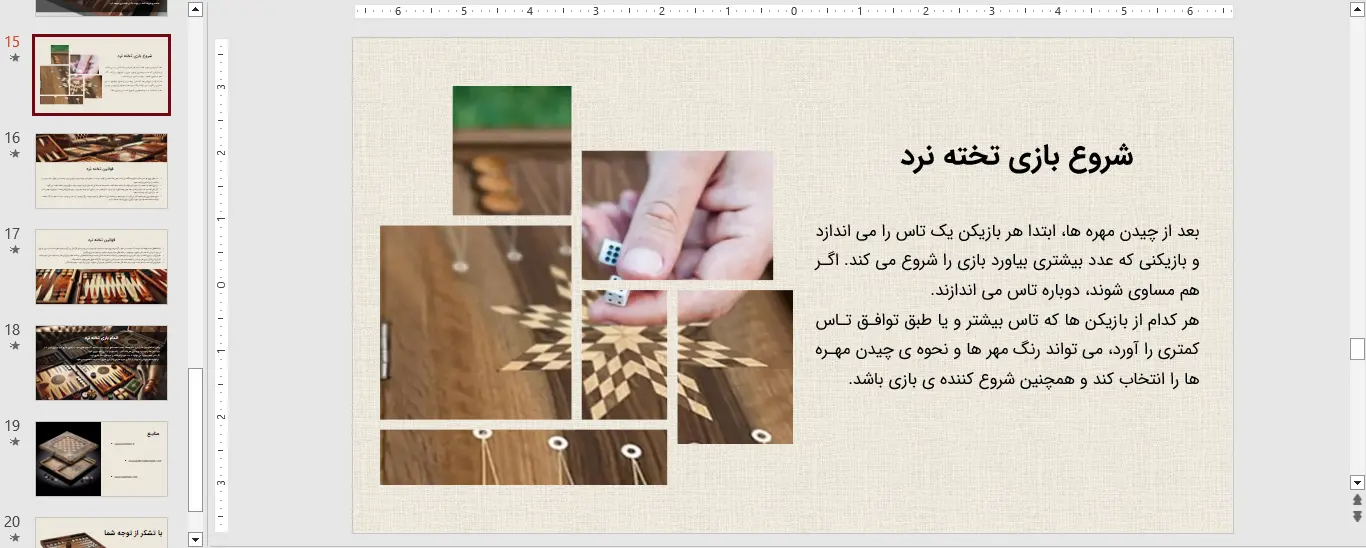
Task: Select the hand holding dice picture
Action: (677, 215)
